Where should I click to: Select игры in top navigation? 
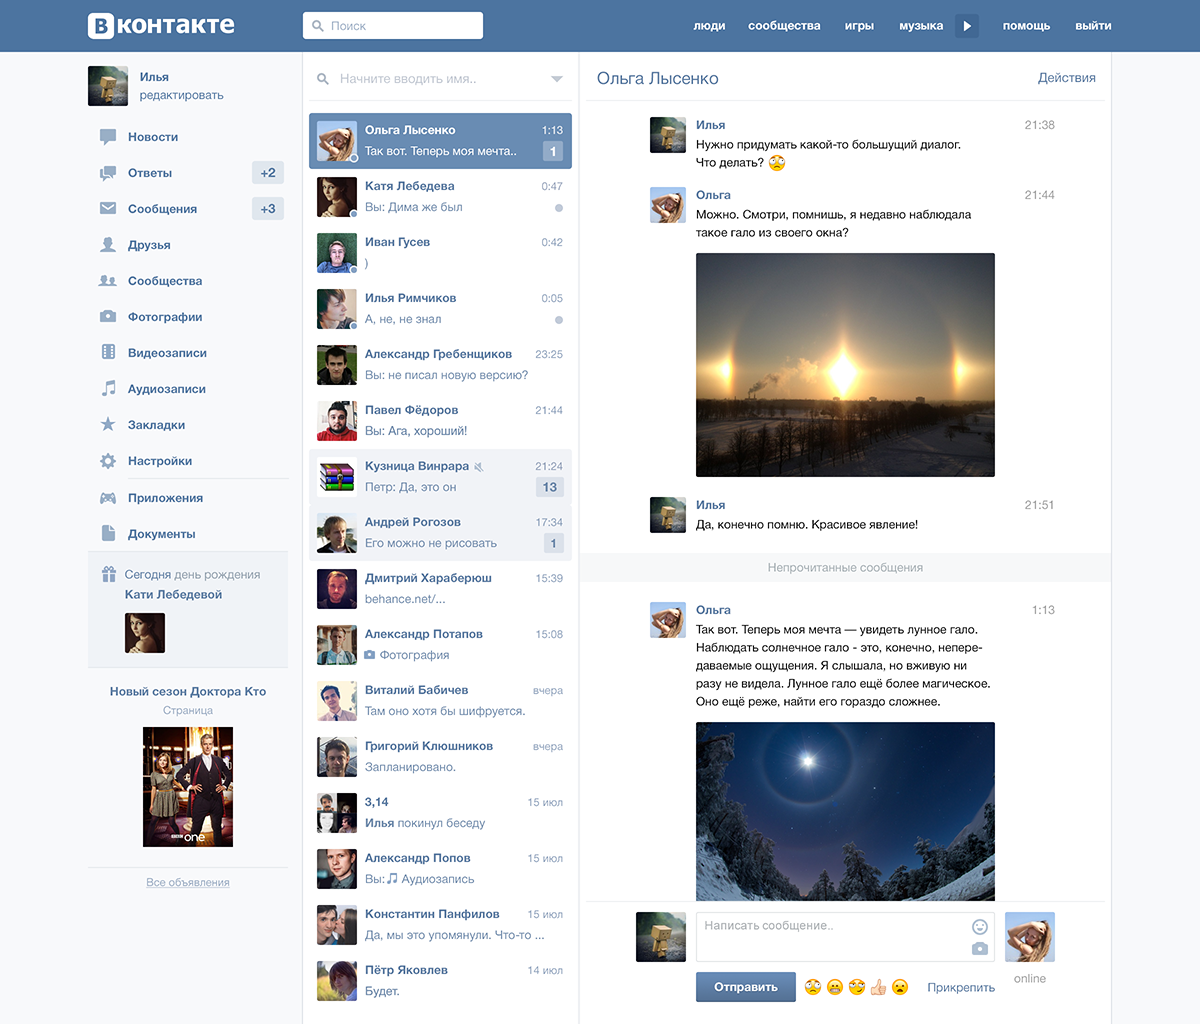pyautogui.click(x=859, y=26)
